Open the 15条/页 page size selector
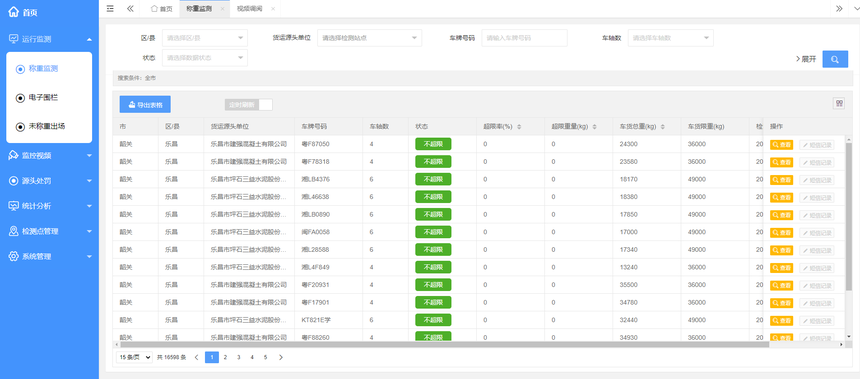This screenshot has width=860, height=379. coord(134,357)
